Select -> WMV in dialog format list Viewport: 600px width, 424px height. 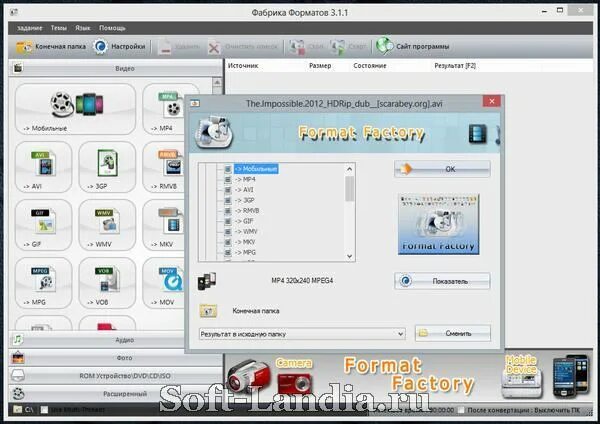click(x=246, y=232)
